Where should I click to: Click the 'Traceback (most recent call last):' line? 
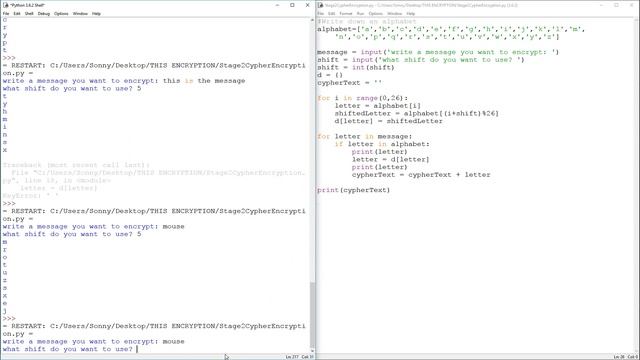coord(76,165)
